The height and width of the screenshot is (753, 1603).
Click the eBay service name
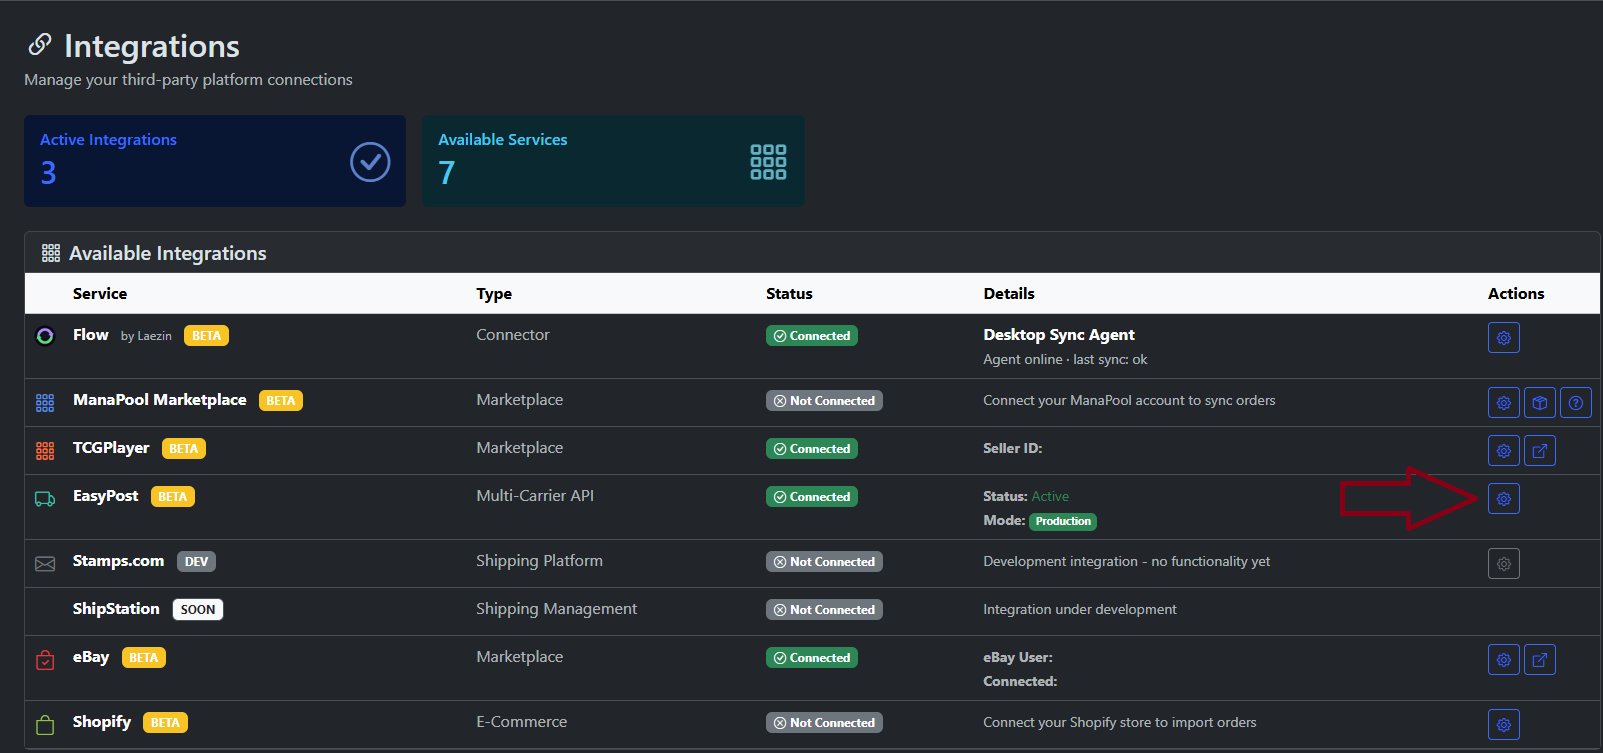(x=91, y=657)
